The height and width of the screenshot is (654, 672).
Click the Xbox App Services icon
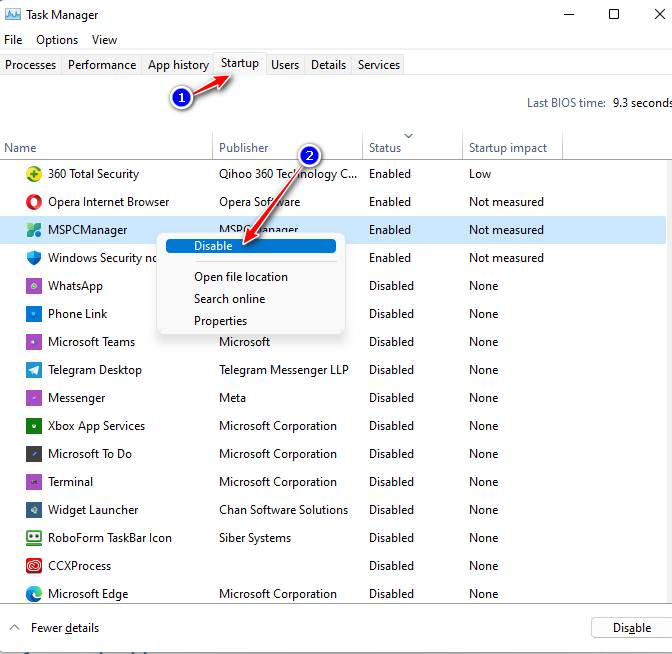34,426
